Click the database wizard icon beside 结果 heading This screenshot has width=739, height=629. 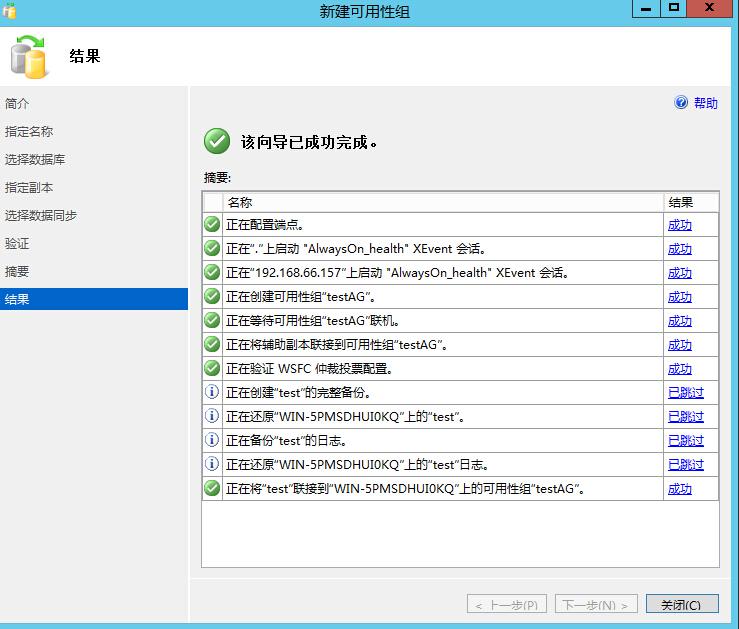coord(29,57)
